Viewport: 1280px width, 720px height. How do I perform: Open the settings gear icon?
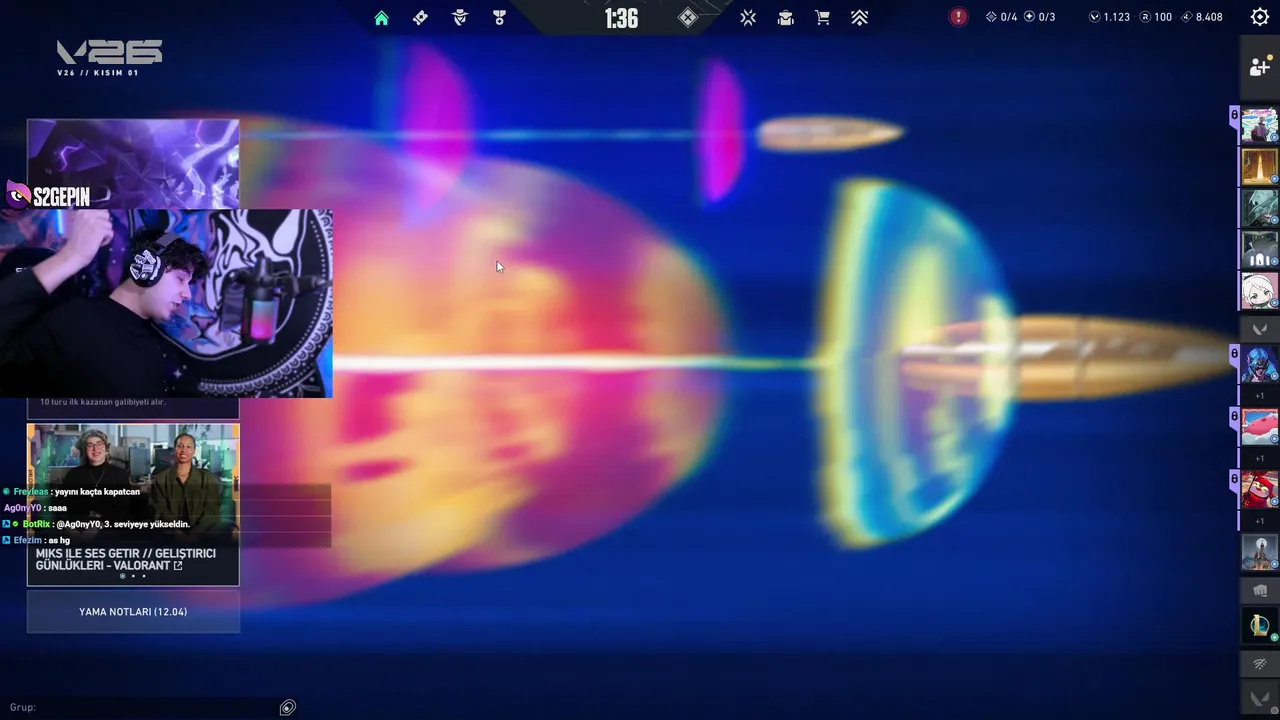pyautogui.click(x=1260, y=17)
